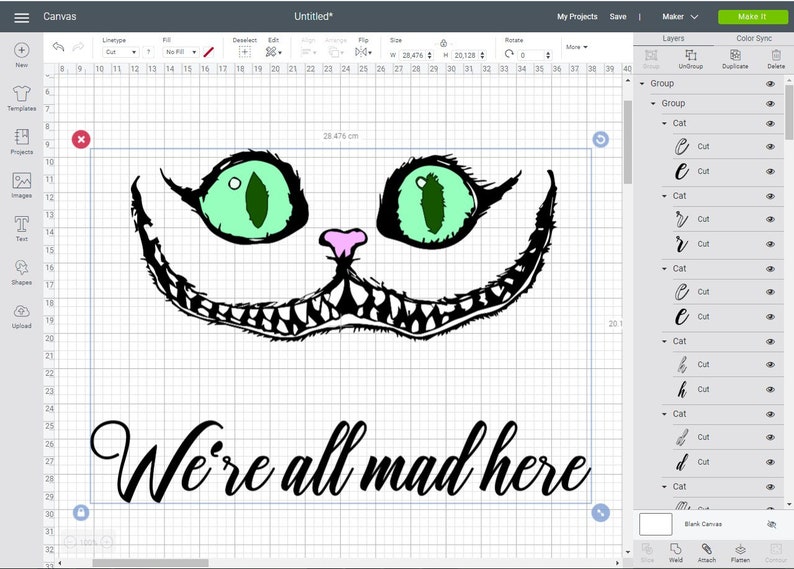Click the Delete layer icon
This screenshot has height=569, width=794.
click(776, 55)
